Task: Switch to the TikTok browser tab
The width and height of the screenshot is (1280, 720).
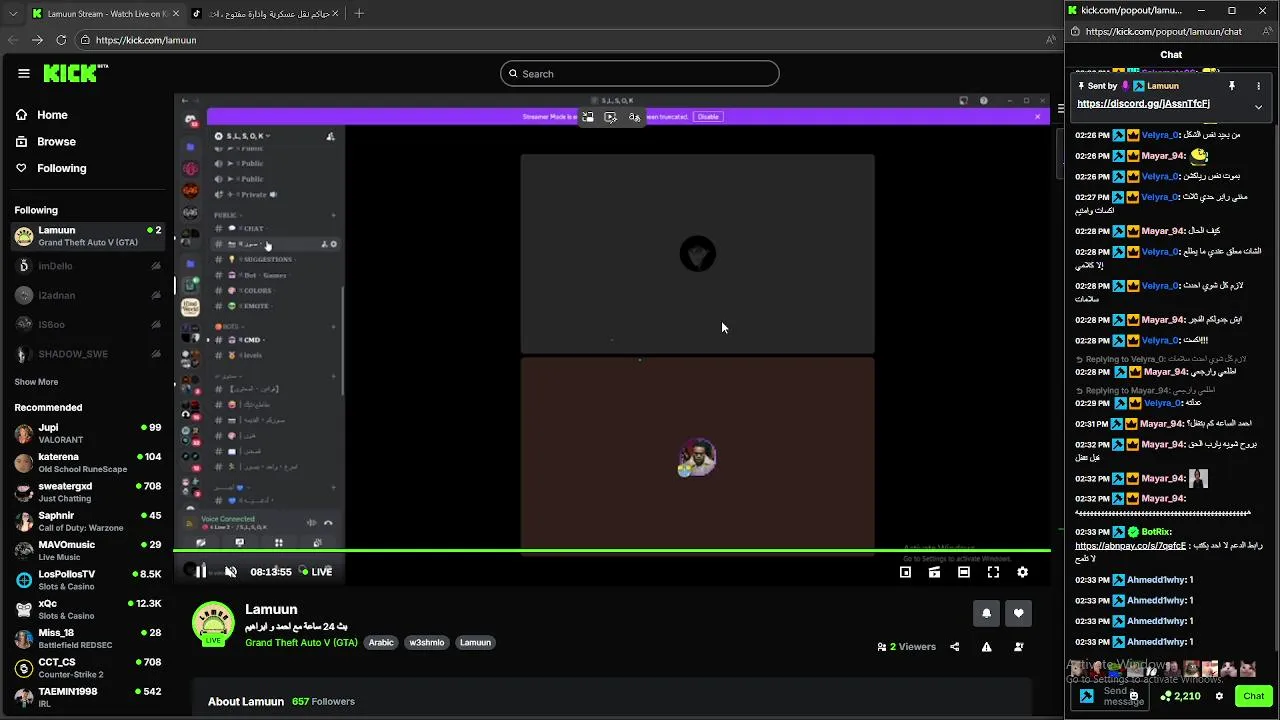Action: (265, 13)
